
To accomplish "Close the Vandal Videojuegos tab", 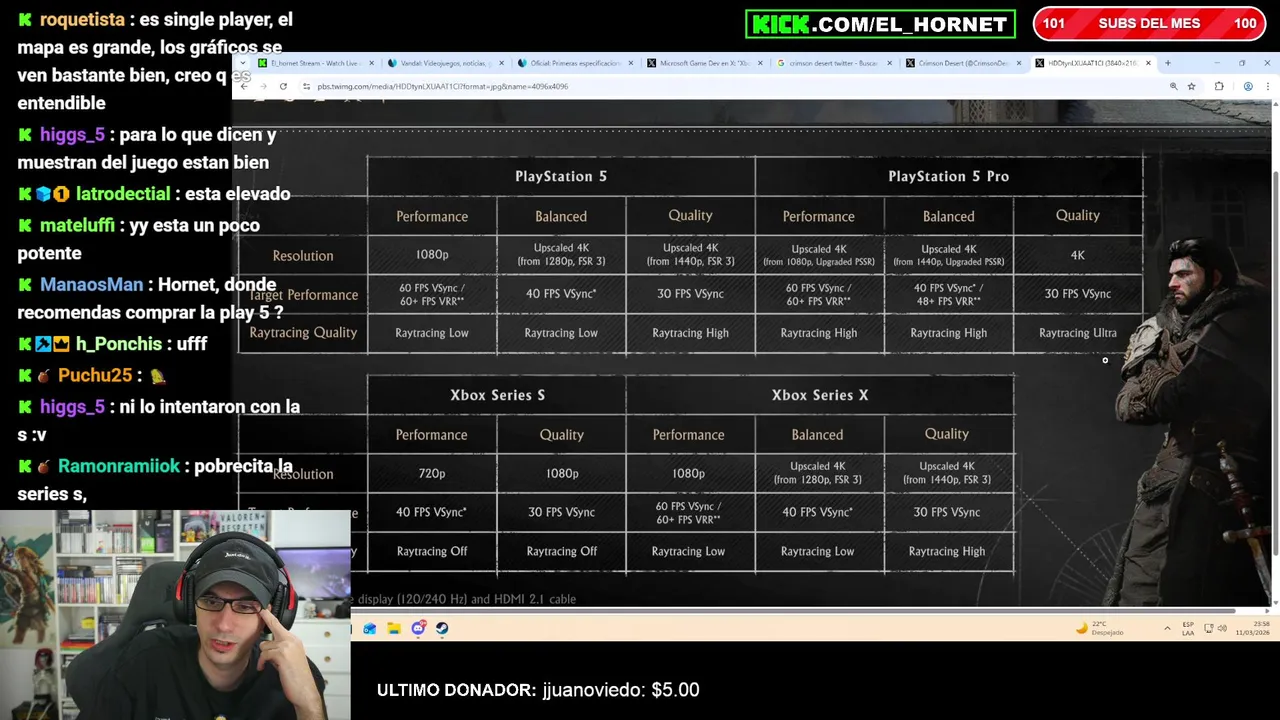I will [501, 63].
